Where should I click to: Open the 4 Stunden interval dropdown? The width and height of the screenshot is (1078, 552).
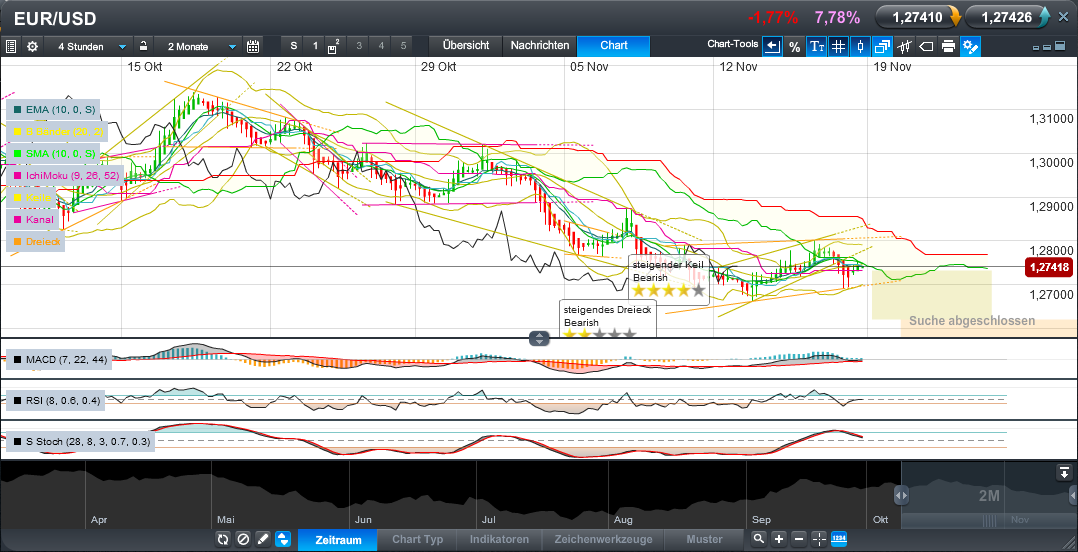pyautogui.click(x=87, y=47)
